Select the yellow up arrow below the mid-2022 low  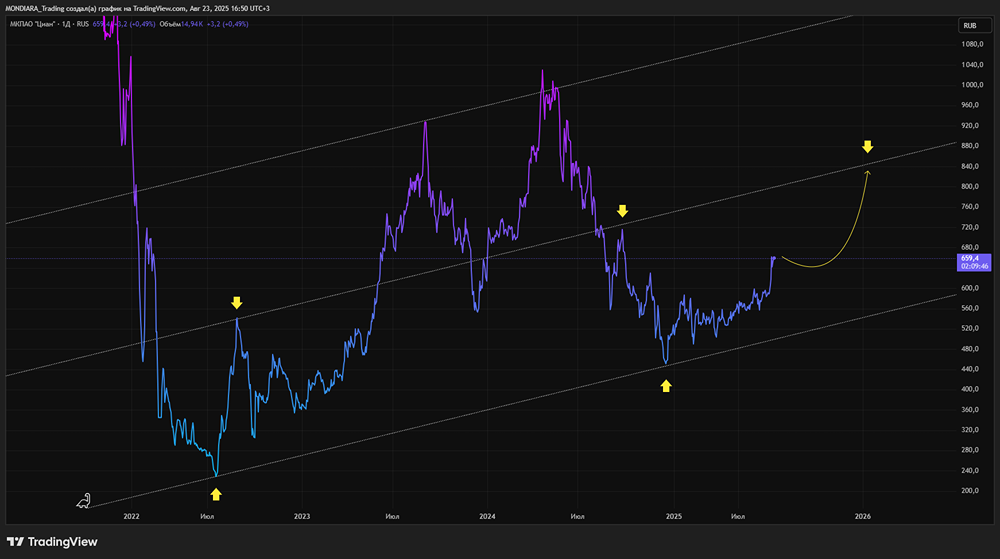coord(216,494)
